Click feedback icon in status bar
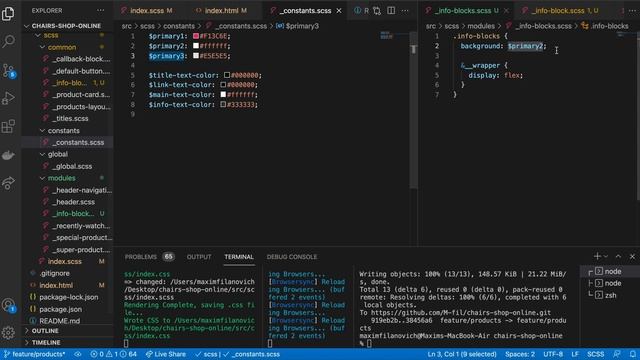The width and height of the screenshot is (640, 360). coord(617,354)
